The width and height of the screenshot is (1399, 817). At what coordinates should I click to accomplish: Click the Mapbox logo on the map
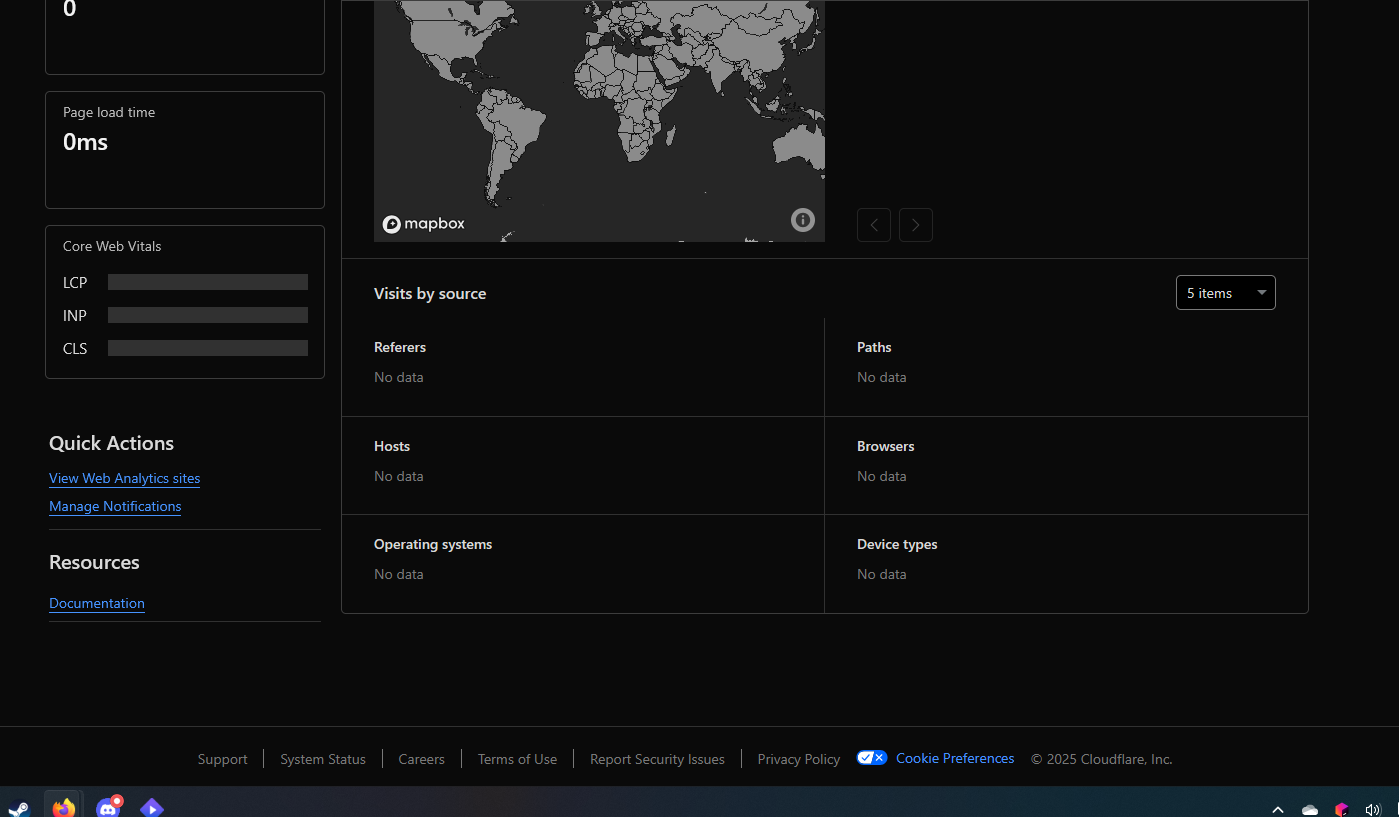[x=424, y=224]
